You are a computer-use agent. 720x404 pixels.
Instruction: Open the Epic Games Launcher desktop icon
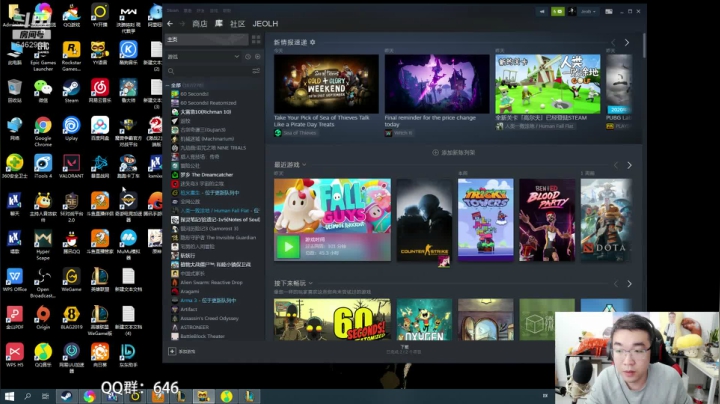tap(43, 56)
